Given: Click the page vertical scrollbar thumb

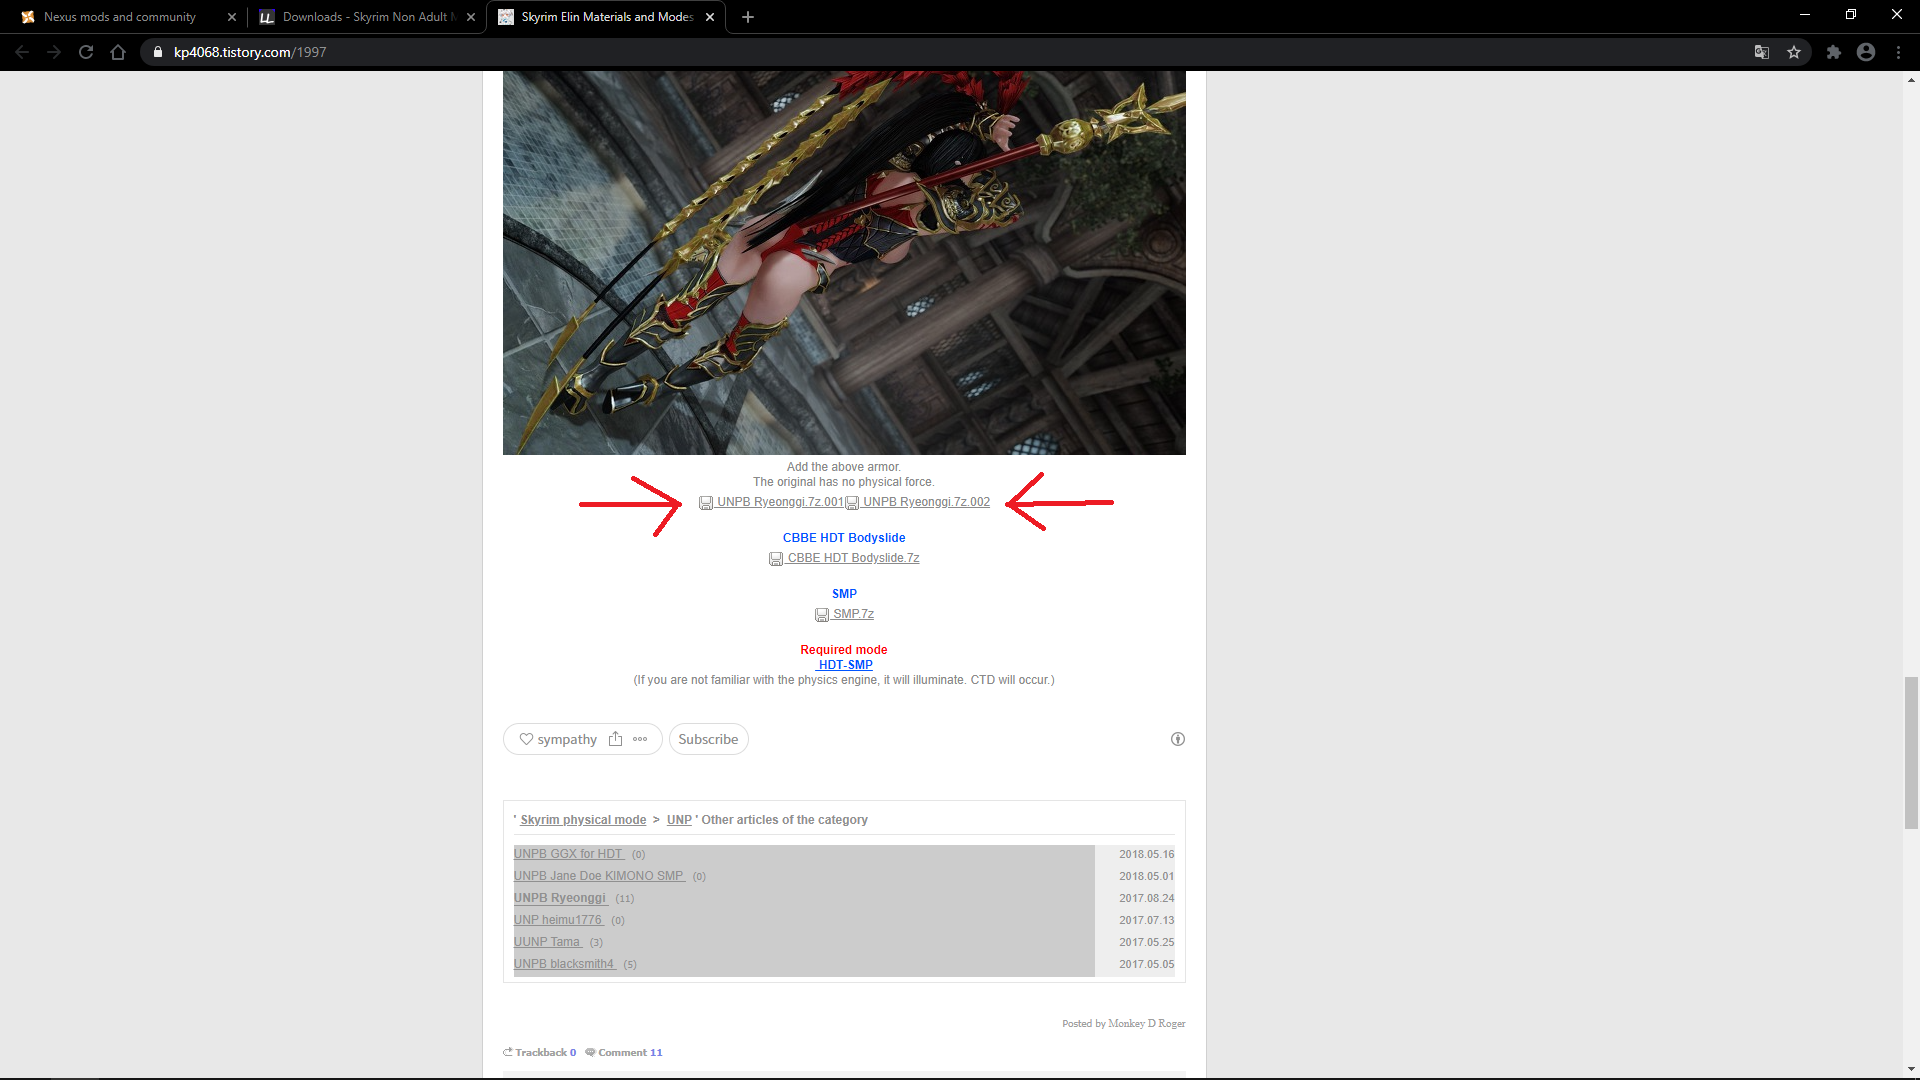Looking at the screenshot, I should 1911,753.
